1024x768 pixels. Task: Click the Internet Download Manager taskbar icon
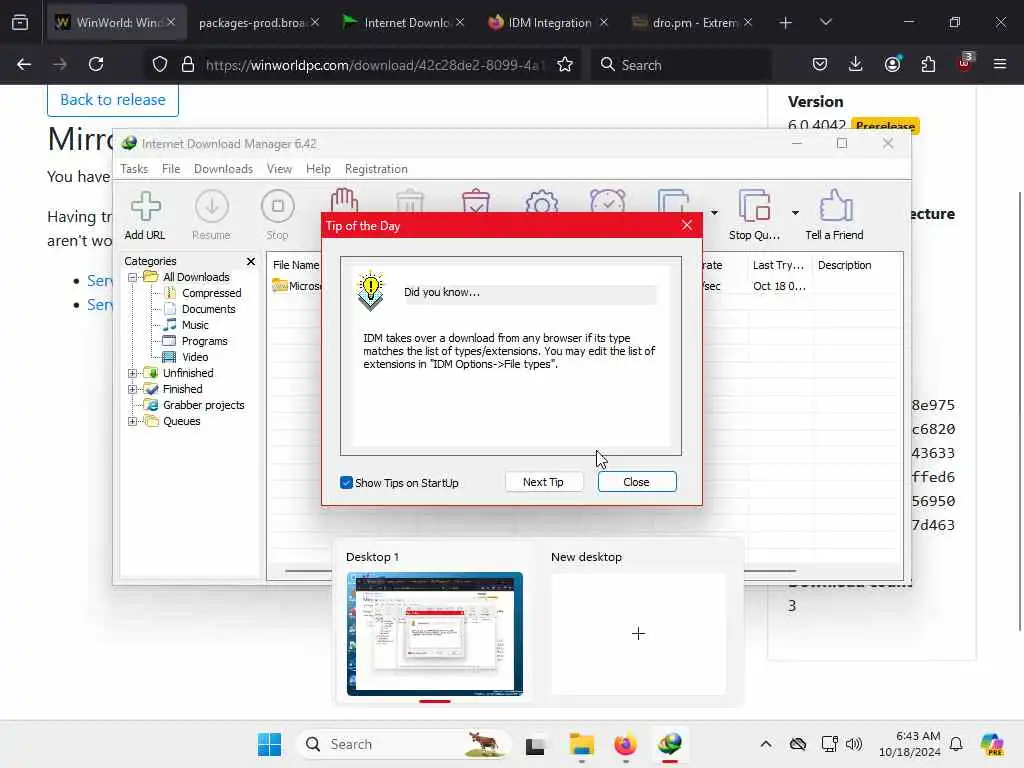click(670, 744)
